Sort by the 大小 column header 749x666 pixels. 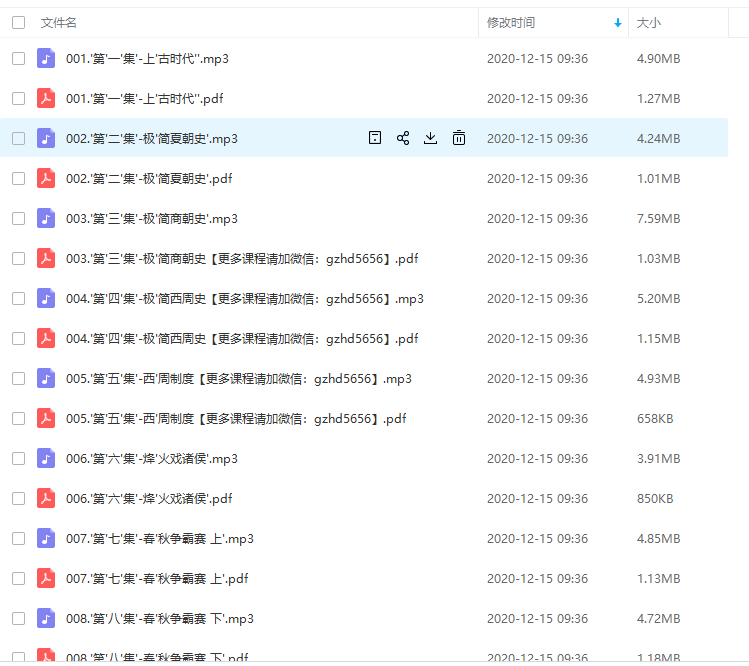click(649, 22)
